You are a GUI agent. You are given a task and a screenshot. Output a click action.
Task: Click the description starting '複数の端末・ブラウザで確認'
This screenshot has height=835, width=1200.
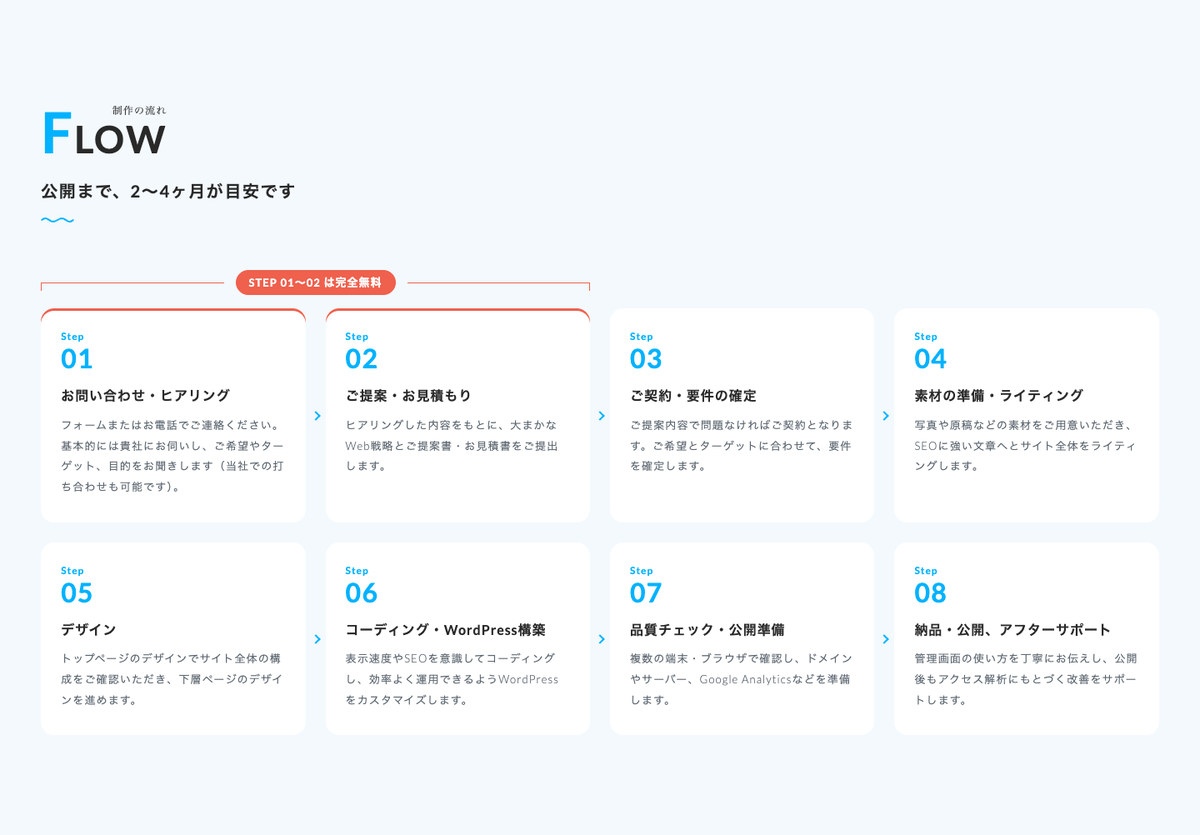click(741, 680)
